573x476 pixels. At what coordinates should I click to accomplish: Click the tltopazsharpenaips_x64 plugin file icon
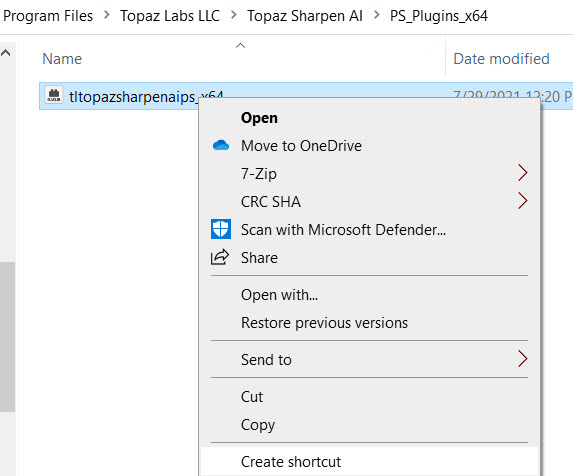pos(54,95)
